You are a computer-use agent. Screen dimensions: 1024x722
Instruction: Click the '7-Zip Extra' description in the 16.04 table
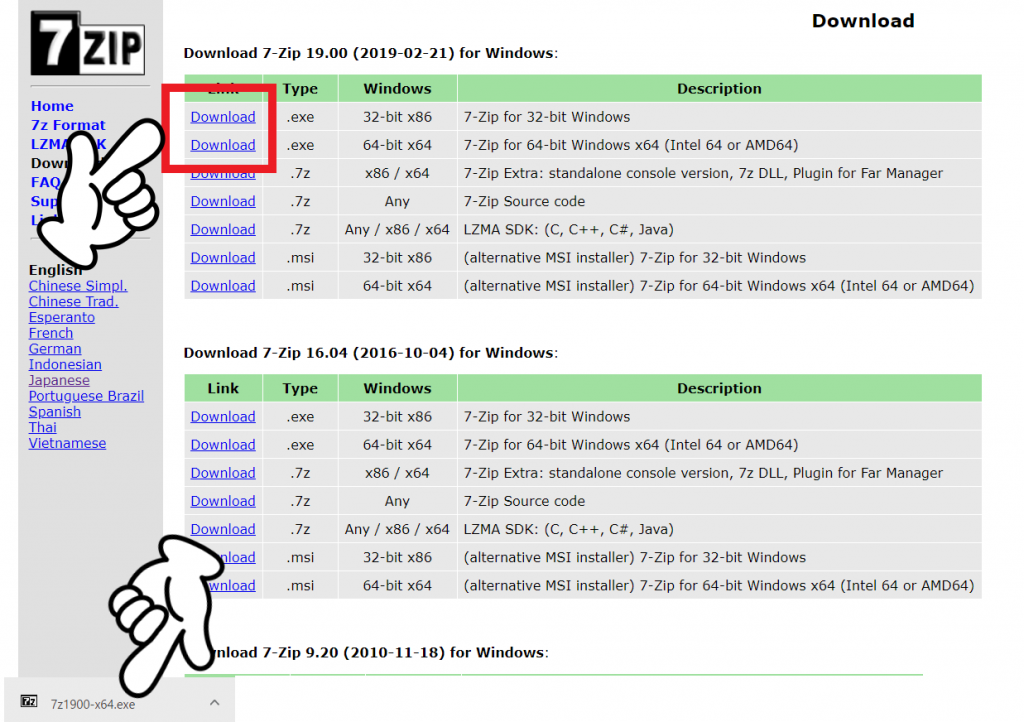point(703,473)
